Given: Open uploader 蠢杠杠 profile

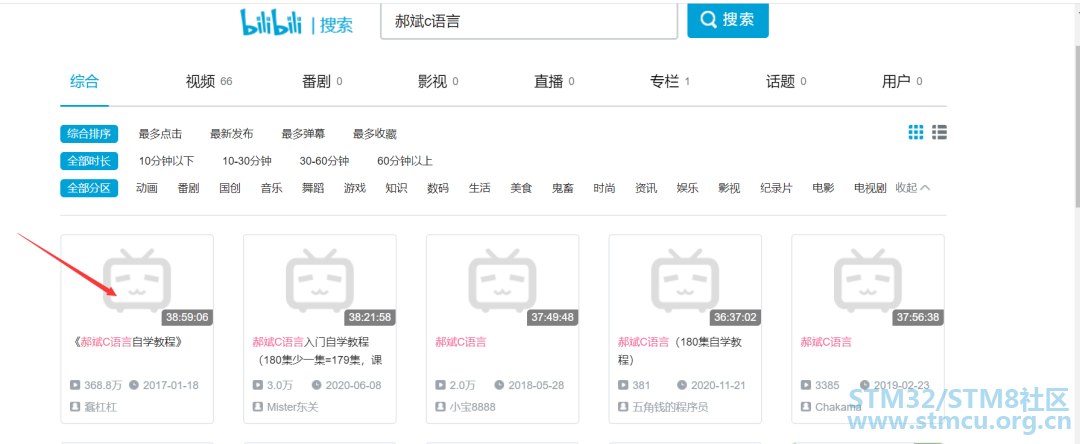Looking at the screenshot, I should pos(101,407).
